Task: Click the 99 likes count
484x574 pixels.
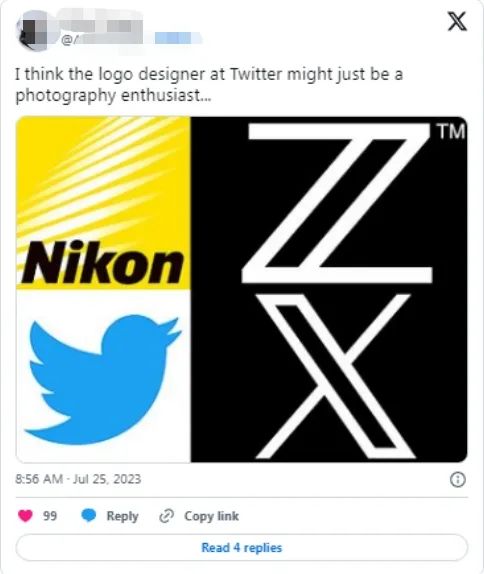Action: tap(50, 516)
